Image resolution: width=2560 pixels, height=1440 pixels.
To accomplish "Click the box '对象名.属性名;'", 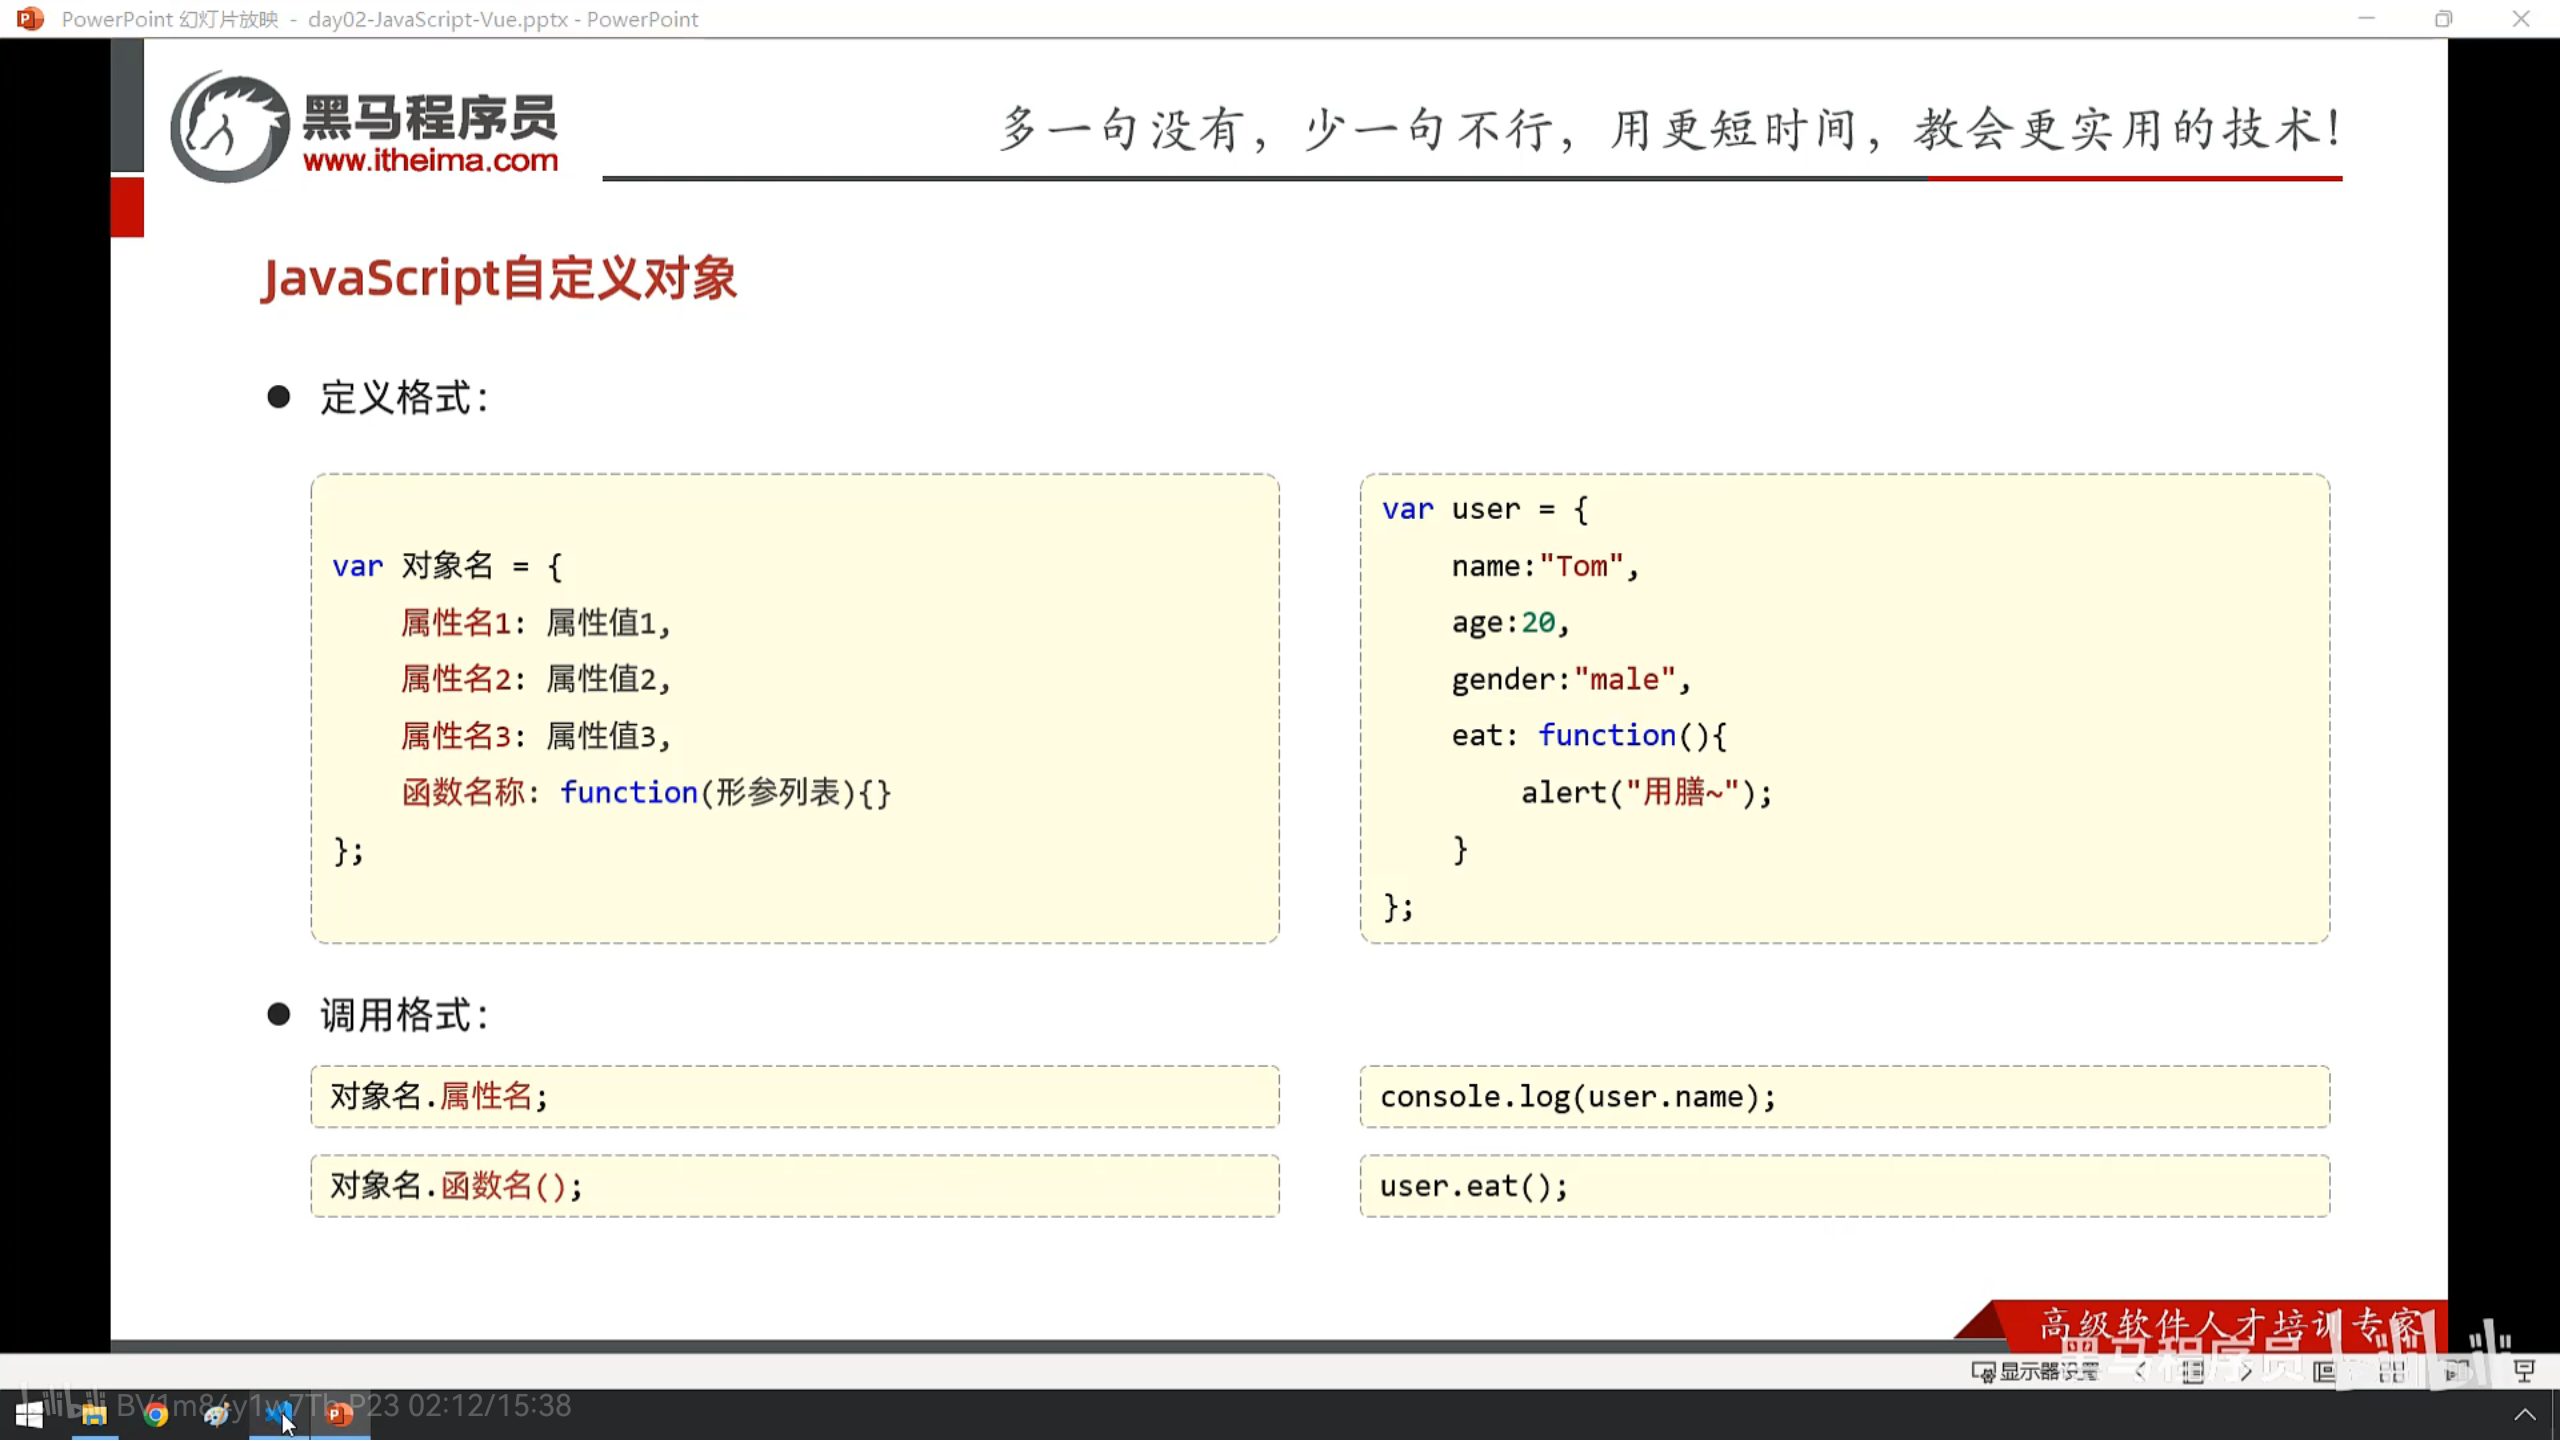I will point(795,1097).
